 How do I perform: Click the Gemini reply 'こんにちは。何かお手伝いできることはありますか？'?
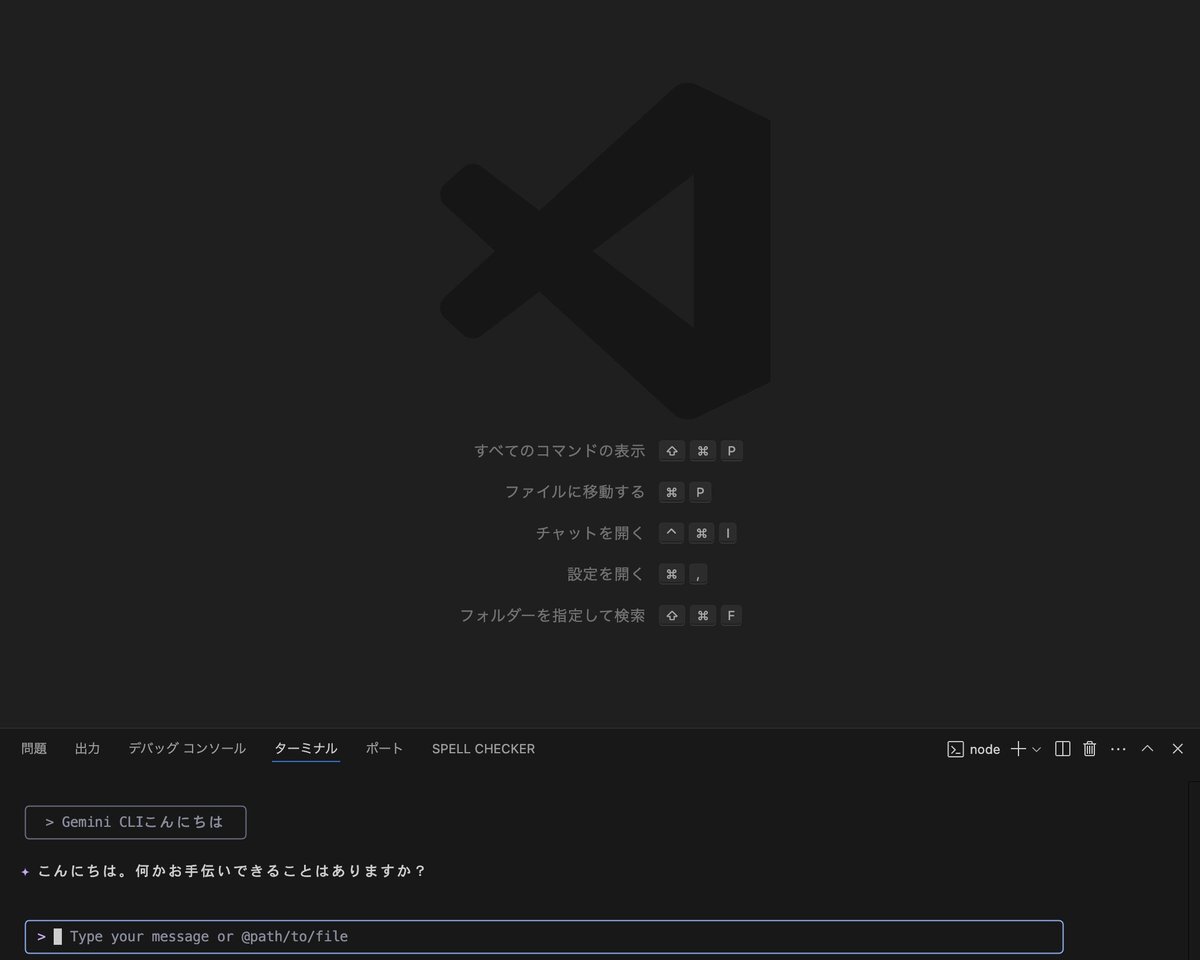[232, 871]
